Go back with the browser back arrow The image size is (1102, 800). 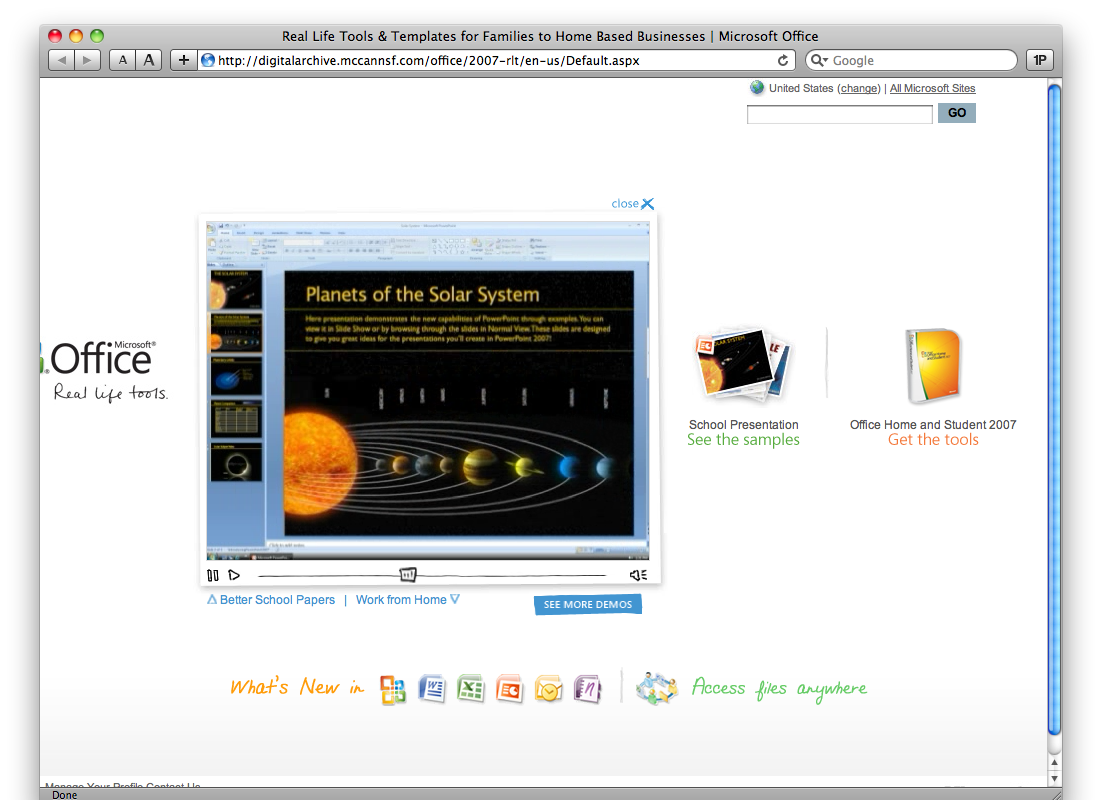[62, 60]
